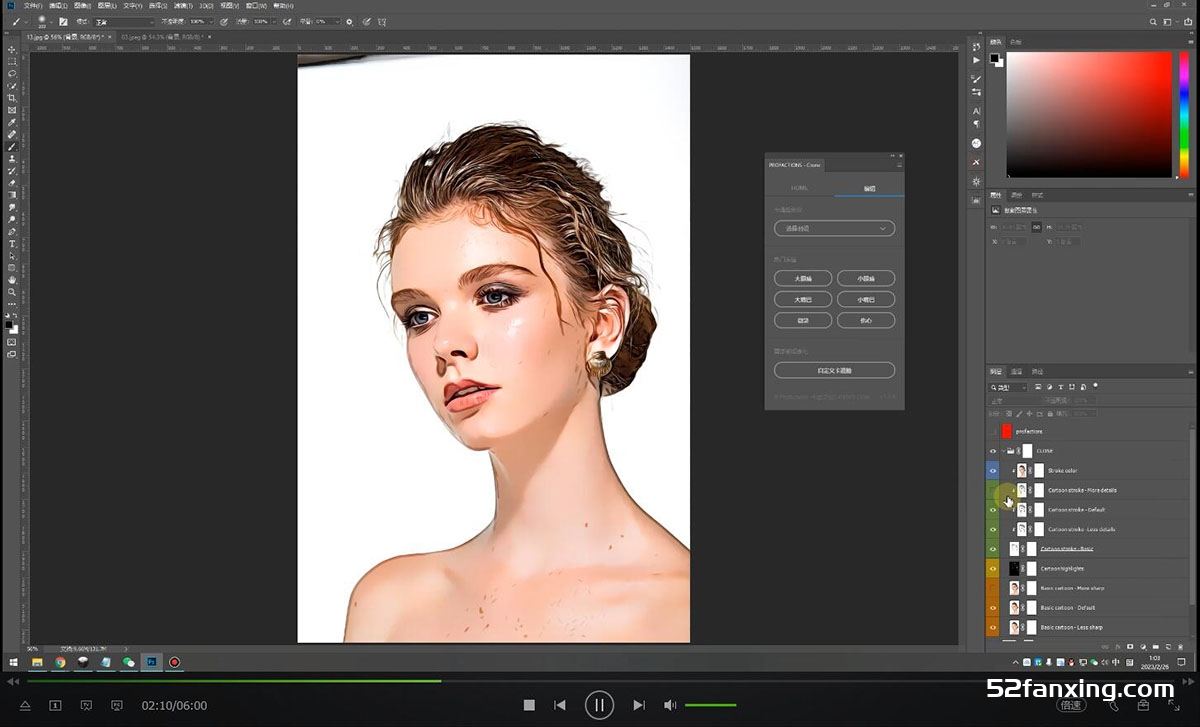The height and width of the screenshot is (727, 1200).
Task: Hide the Stroke color layer
Action: tap(993, 470)
